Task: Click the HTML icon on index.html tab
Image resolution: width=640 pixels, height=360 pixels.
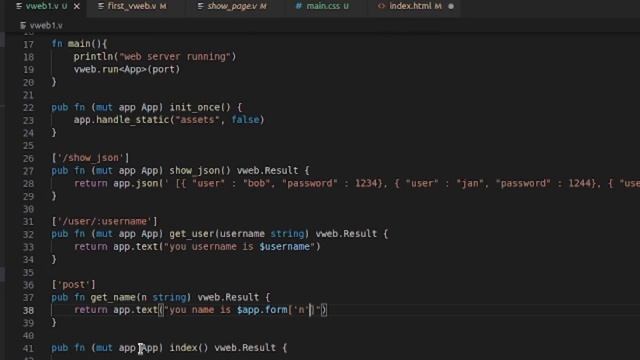Action: [381, 6]
